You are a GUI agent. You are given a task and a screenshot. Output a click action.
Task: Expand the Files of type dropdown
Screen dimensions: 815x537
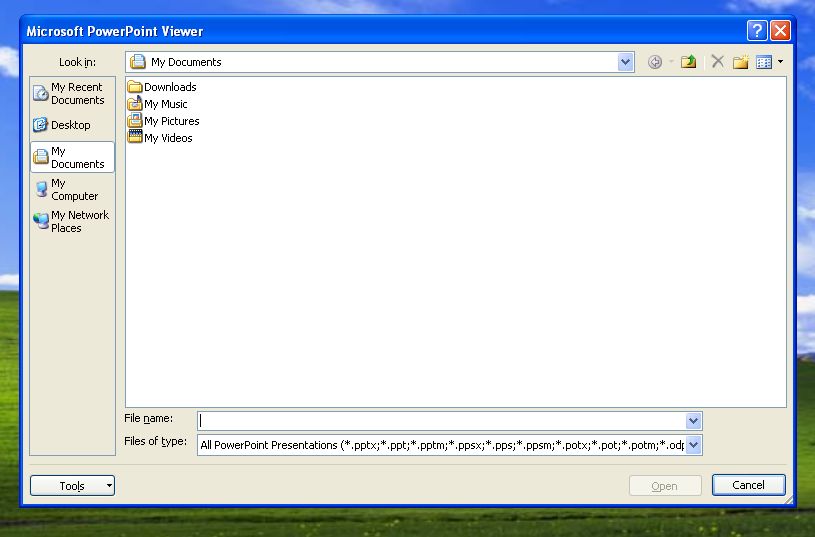(693, 445)
